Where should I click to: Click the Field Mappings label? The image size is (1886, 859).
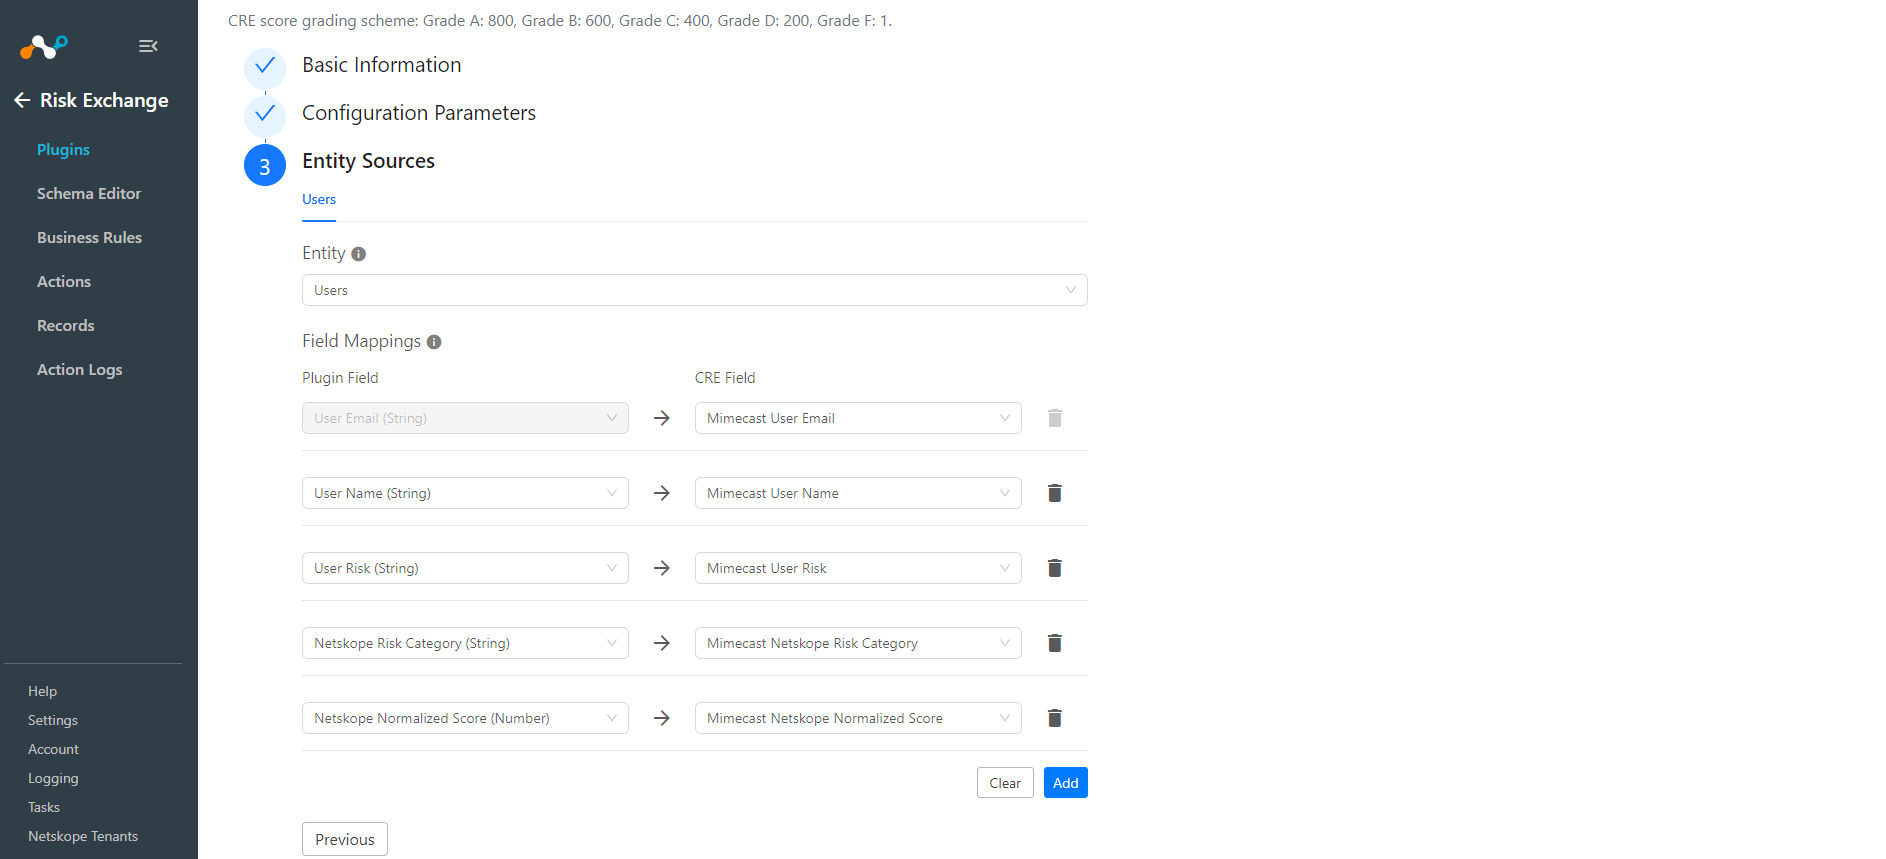[x=361, y=341]
